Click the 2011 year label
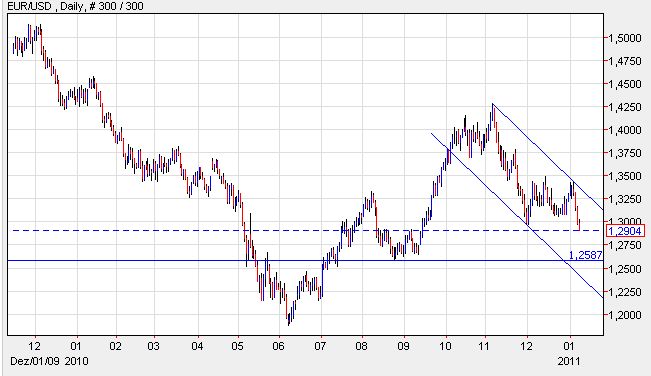The image size is (651, 376). (568, 361)
